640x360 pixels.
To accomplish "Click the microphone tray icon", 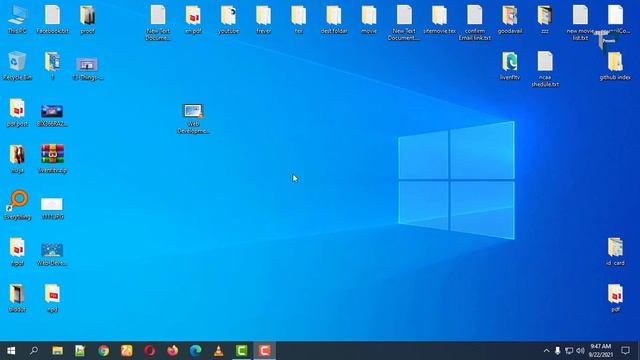I will 557,351.
